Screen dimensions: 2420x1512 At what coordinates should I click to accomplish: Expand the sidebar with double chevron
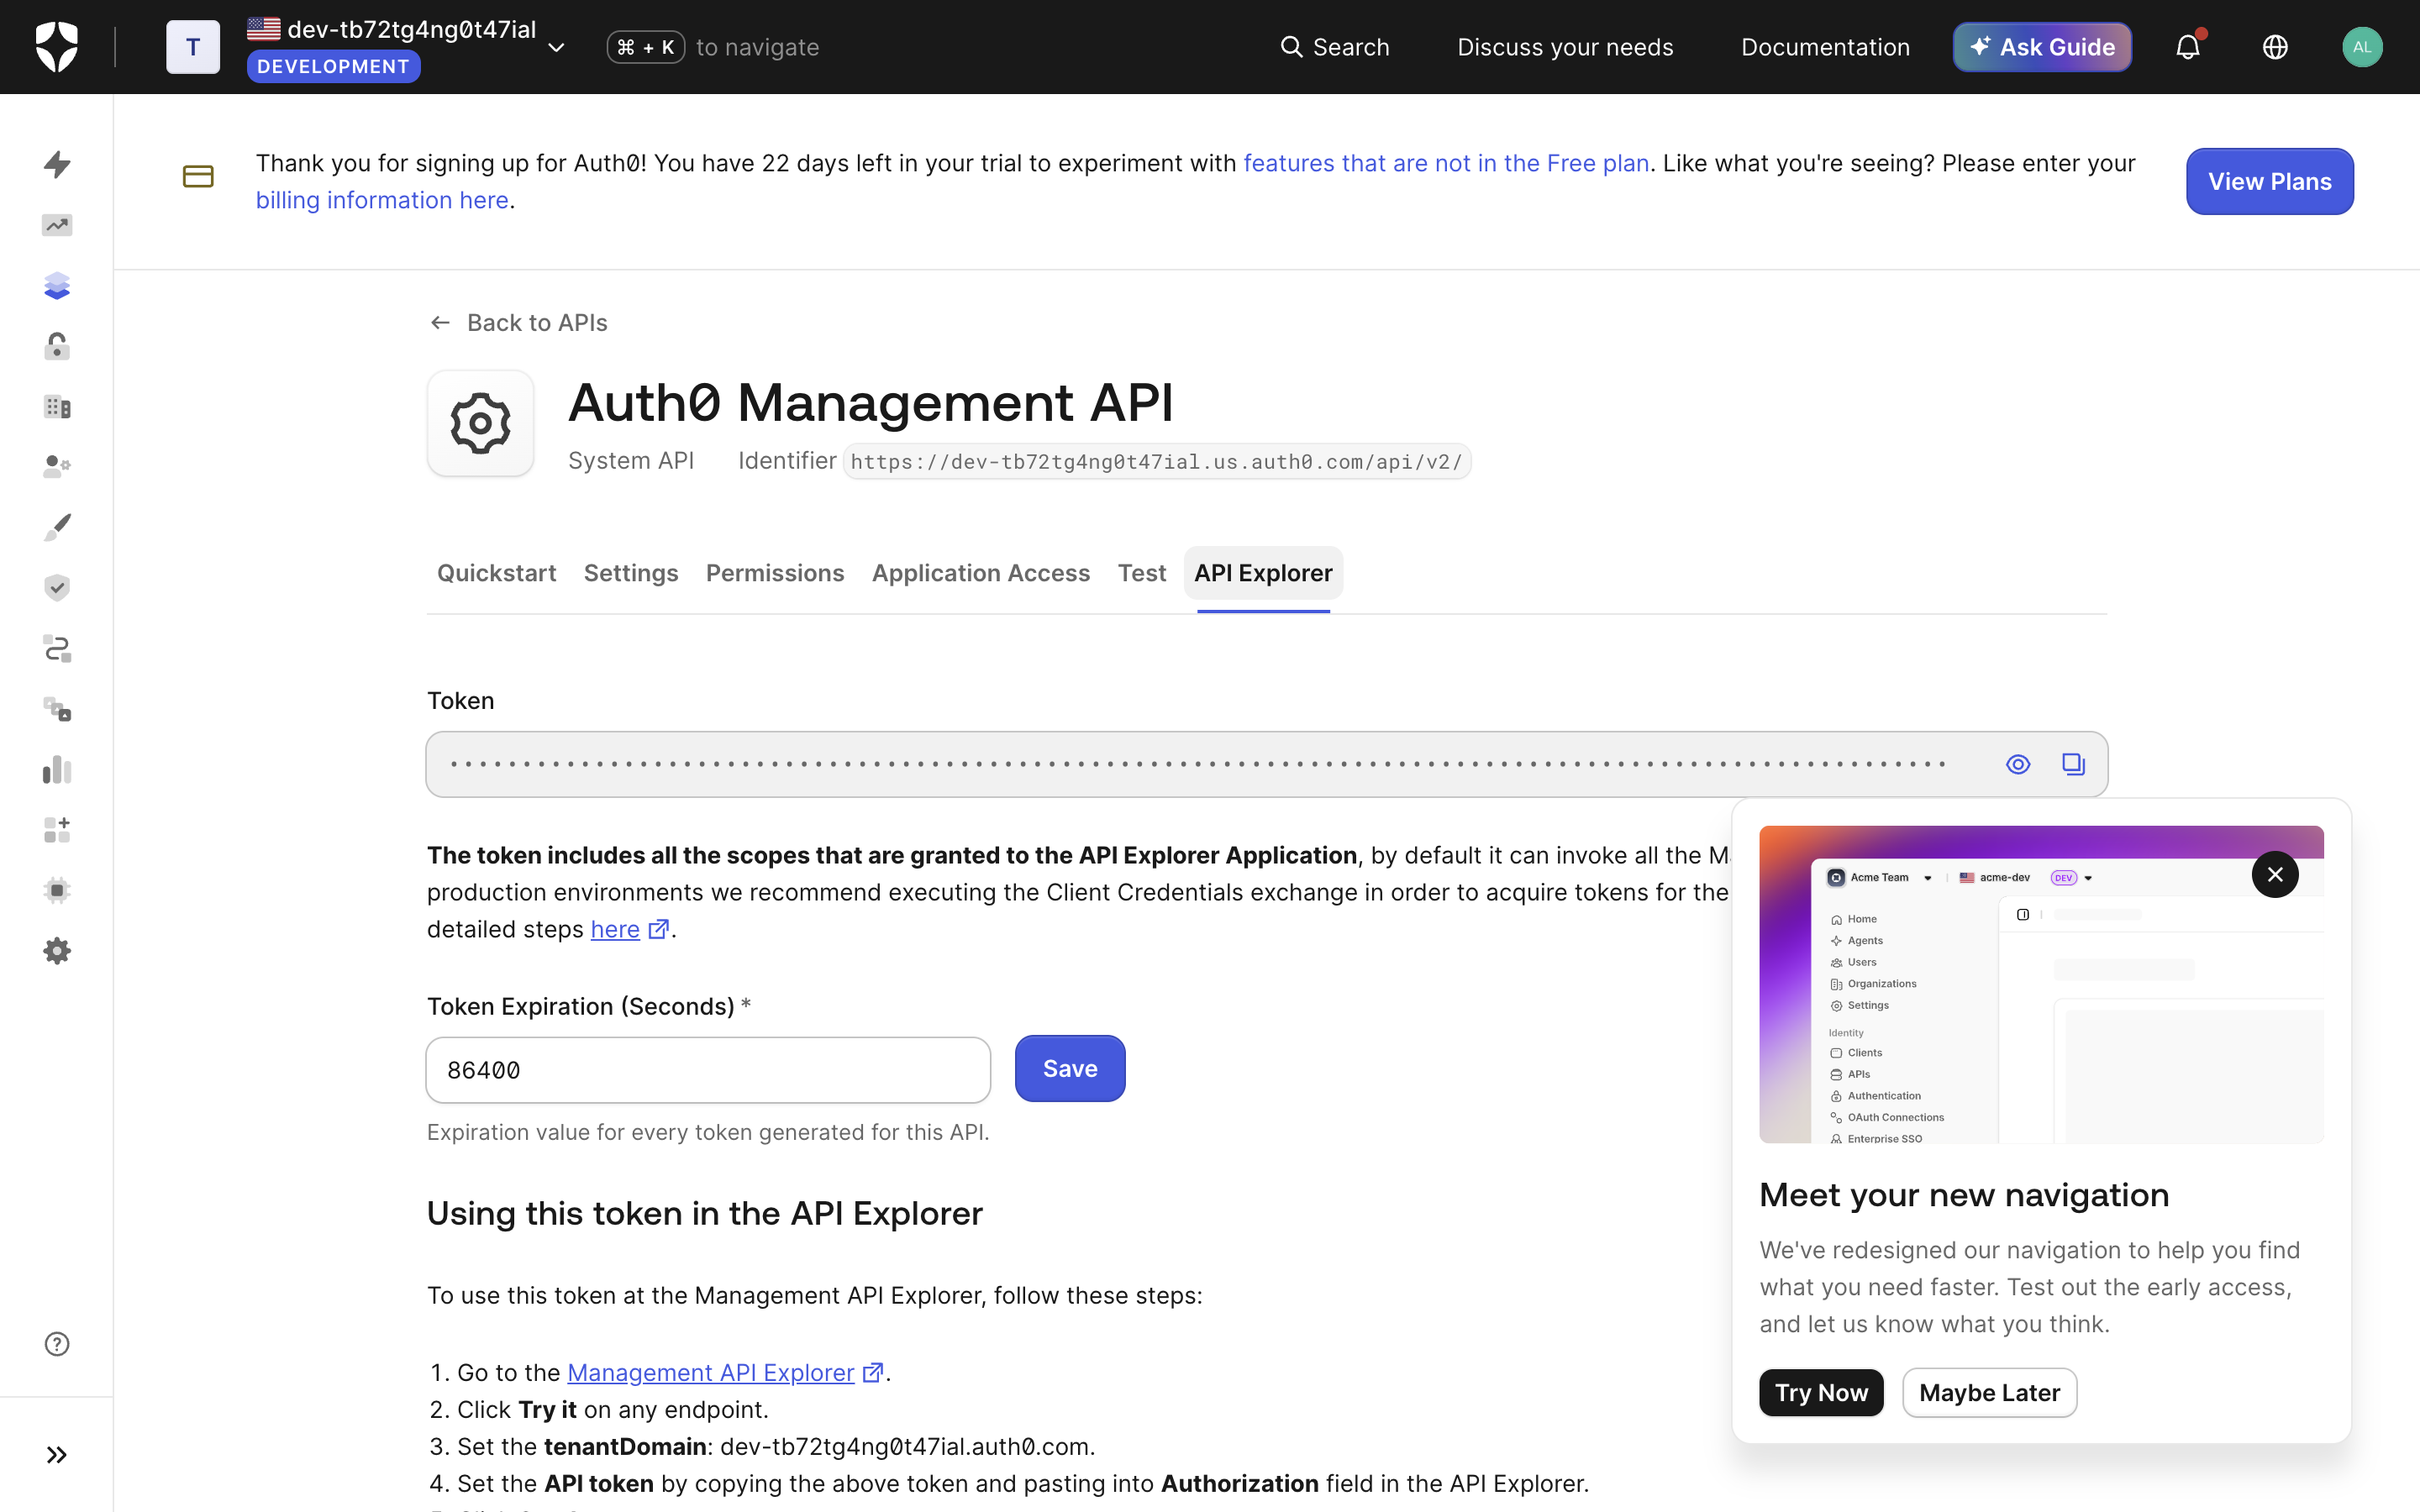tap(57, 1455)
